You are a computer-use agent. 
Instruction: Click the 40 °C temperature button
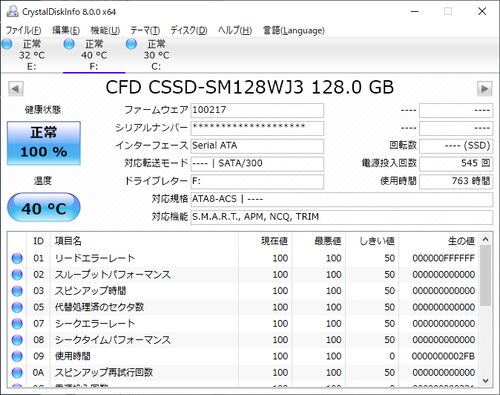tap(44, 208)
